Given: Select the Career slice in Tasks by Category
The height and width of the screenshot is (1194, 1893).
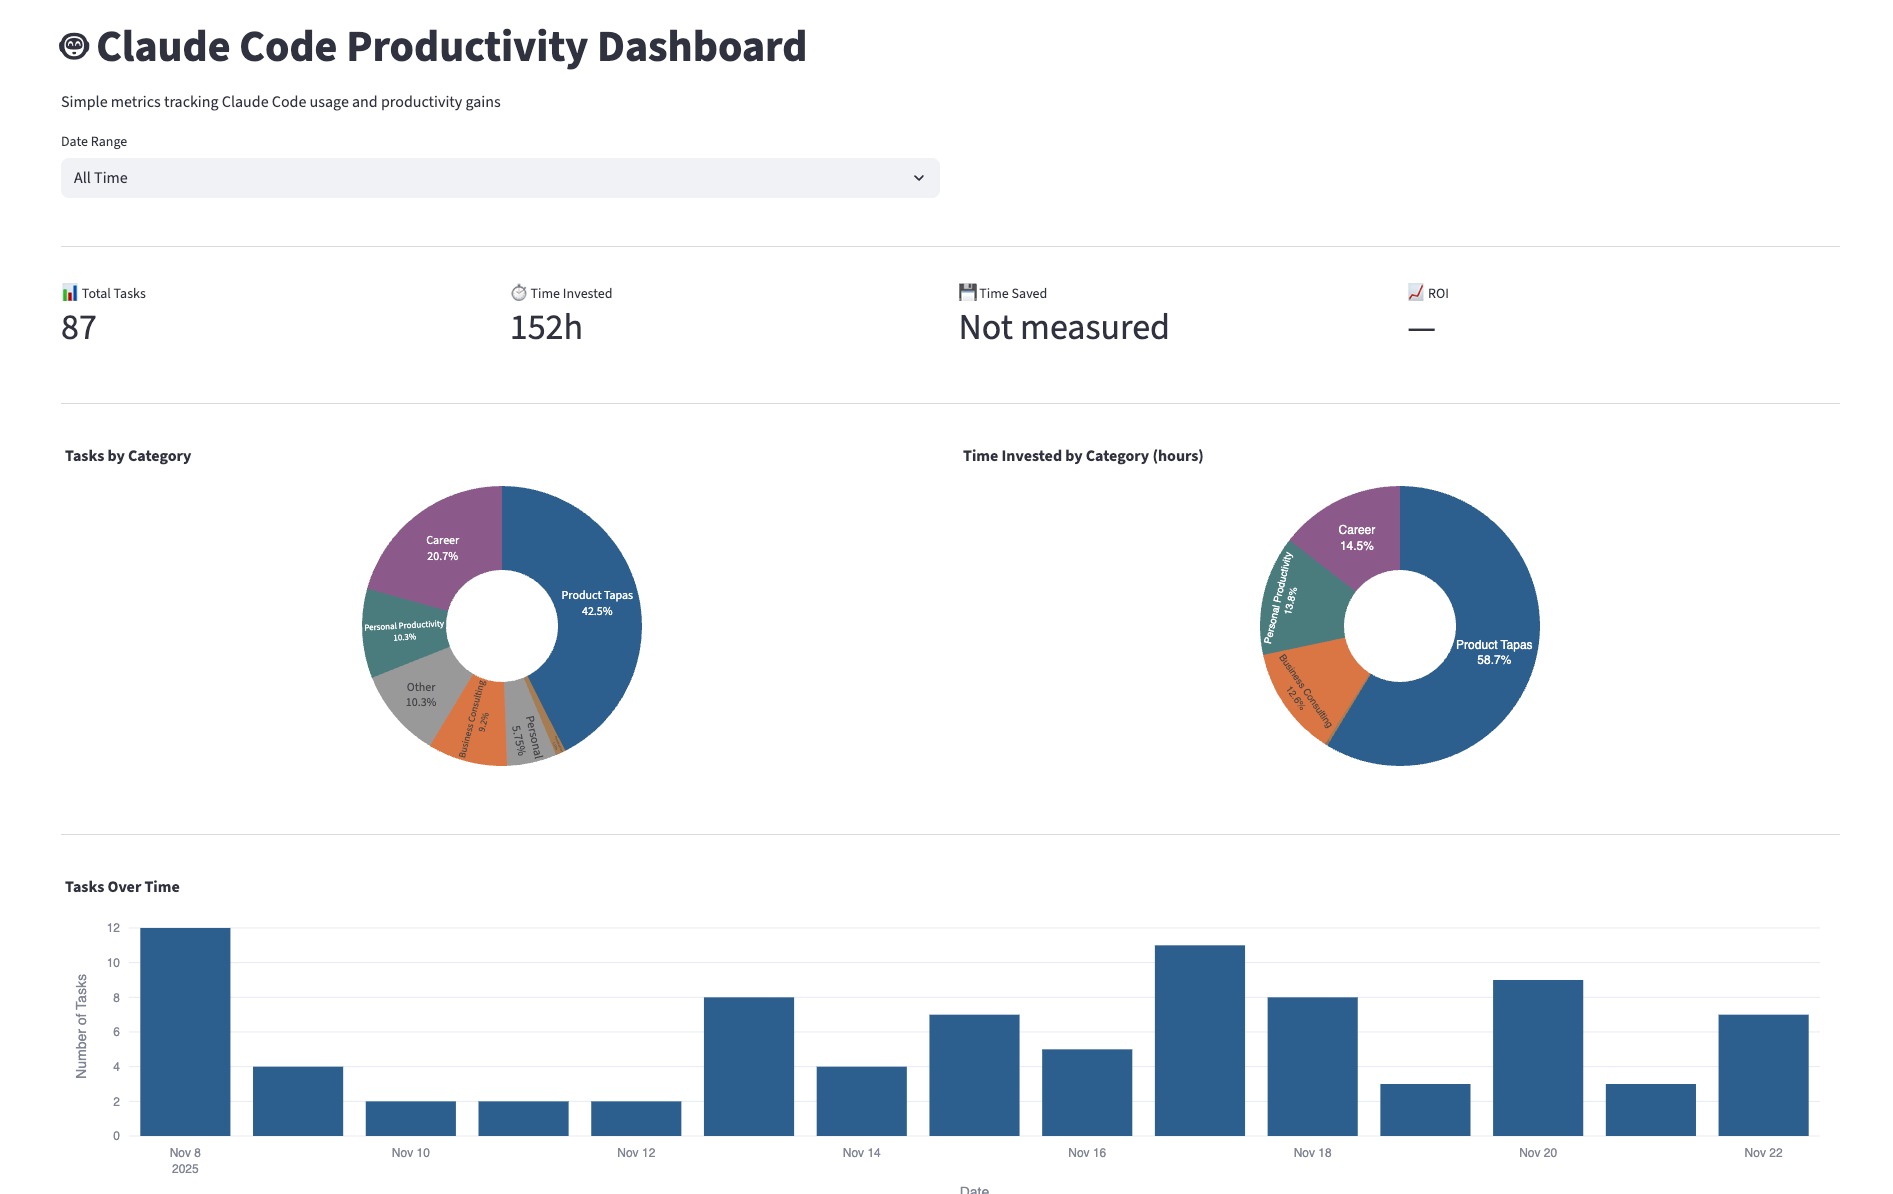Looking at the screenshot, I should point(442,548).
